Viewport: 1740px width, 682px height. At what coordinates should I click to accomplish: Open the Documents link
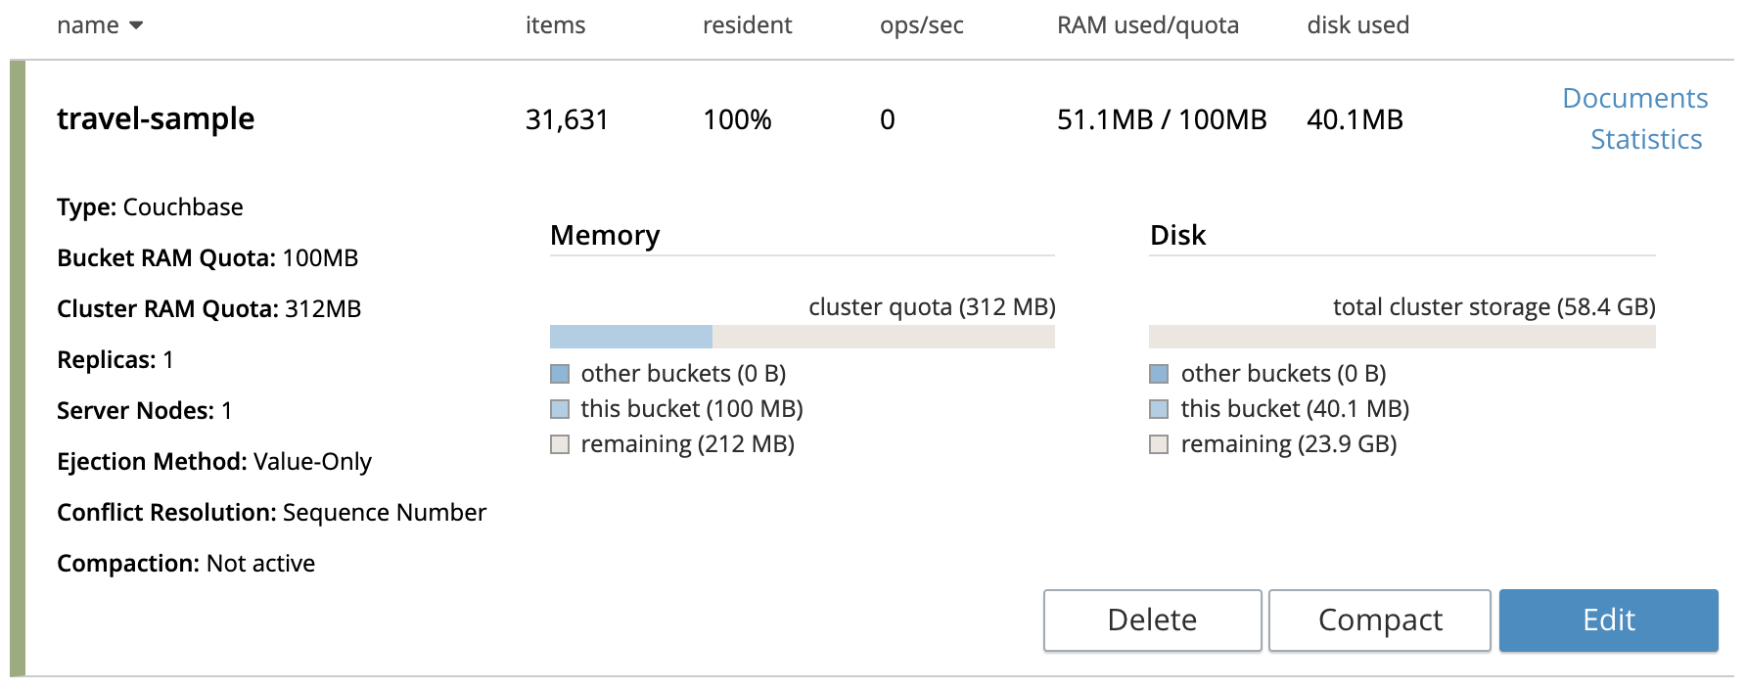pos(1634,98)
